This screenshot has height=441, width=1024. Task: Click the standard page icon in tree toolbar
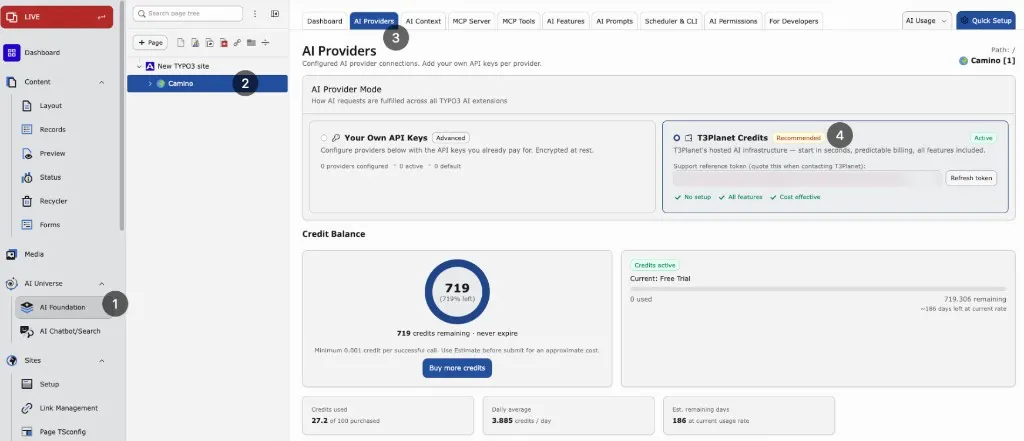tap(180, 42)
